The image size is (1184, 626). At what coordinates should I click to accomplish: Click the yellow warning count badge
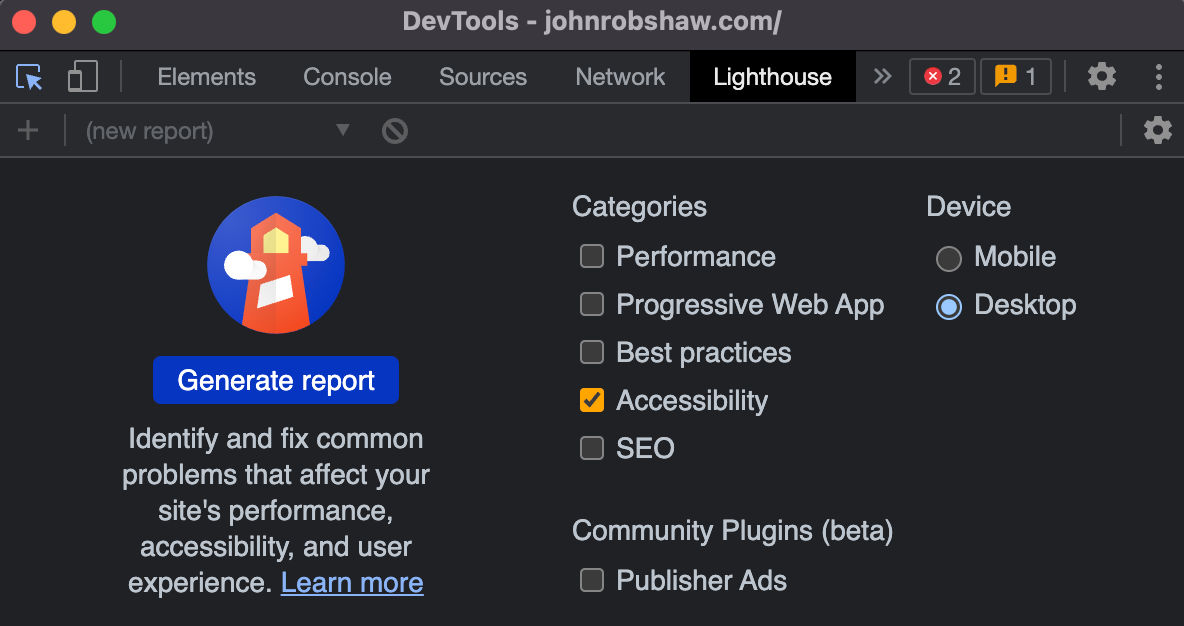(x=1015, y=77)
